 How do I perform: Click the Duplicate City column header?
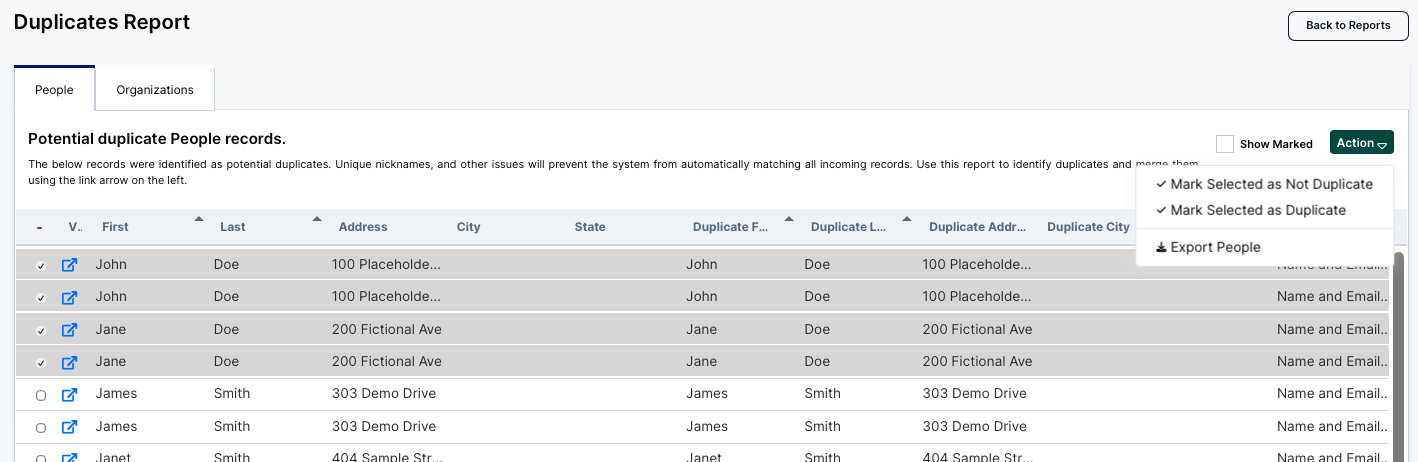tap(1088, 227)
